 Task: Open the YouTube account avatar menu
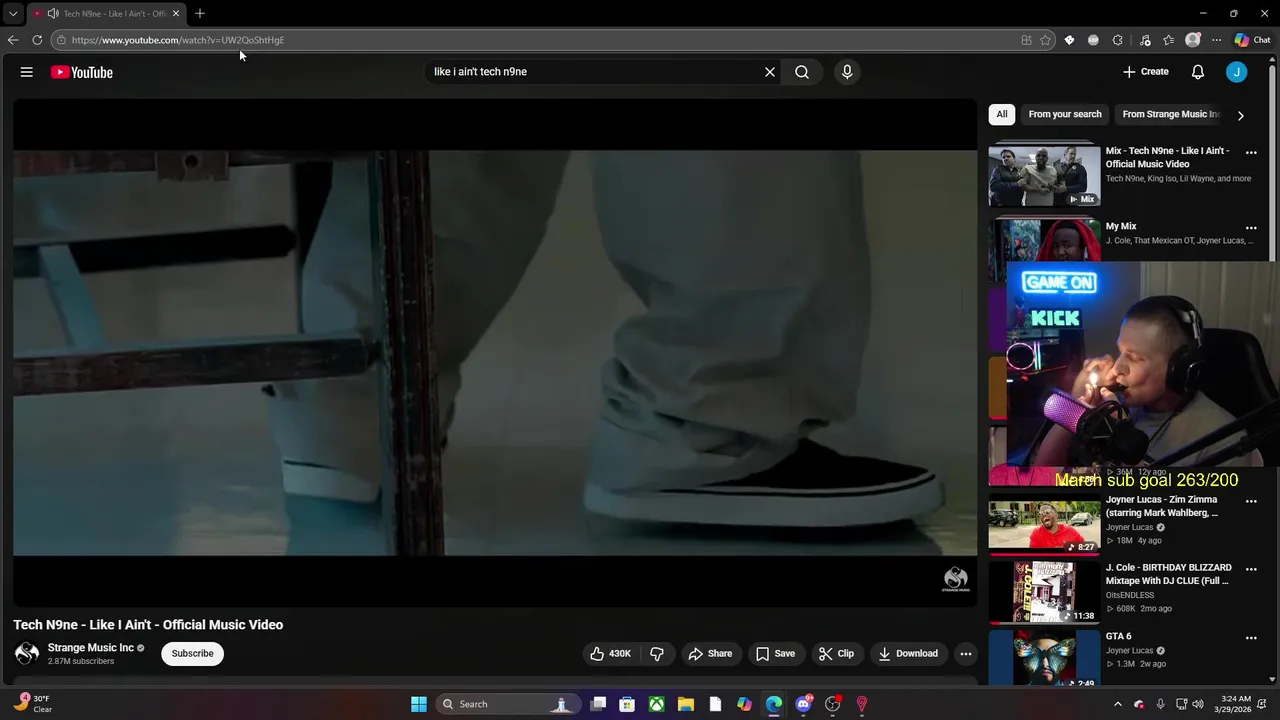tap(1237, 72)
